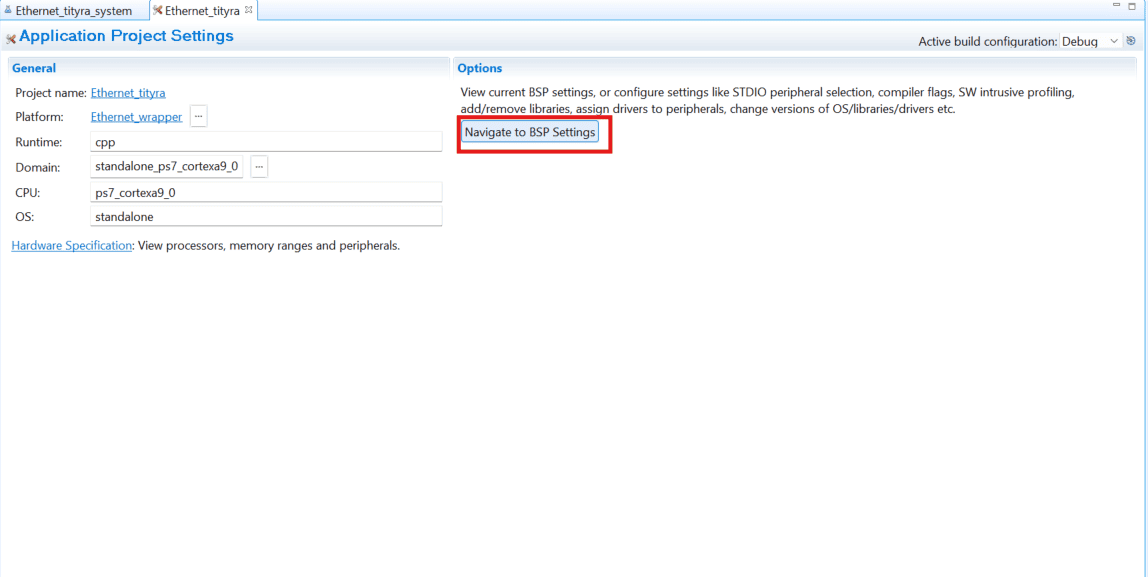Click the Navigate to BSP Settings button
This screenshot has height=577, width=1148.
click(530, 132)
